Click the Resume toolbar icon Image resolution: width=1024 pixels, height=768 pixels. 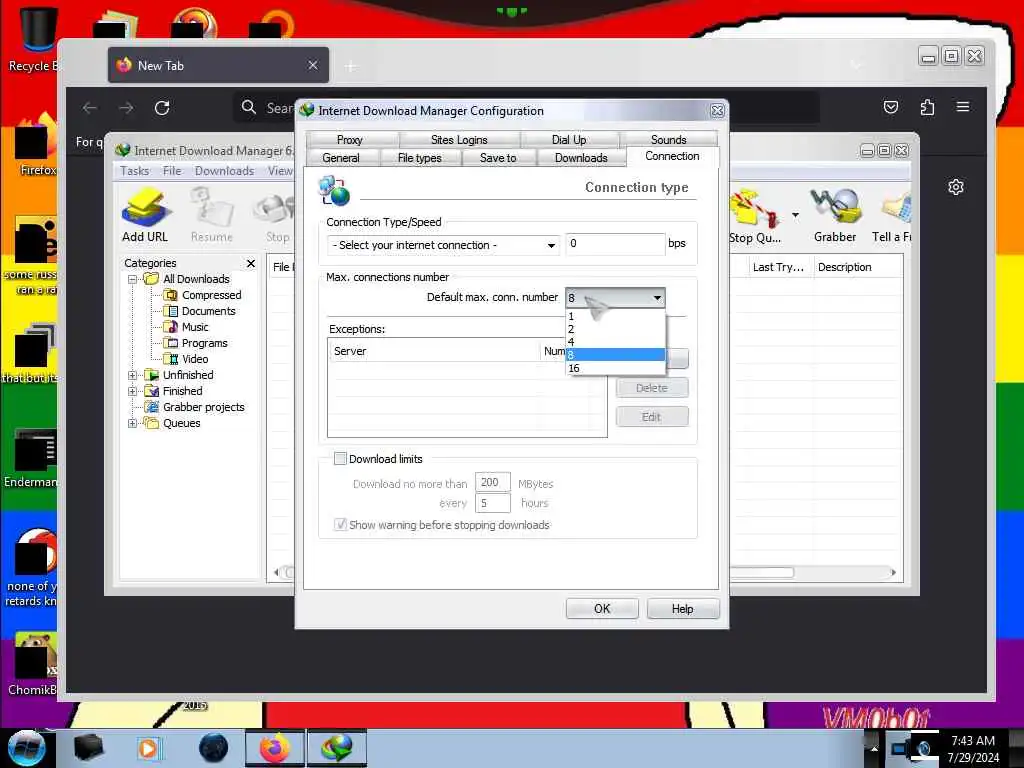point(212,215)
